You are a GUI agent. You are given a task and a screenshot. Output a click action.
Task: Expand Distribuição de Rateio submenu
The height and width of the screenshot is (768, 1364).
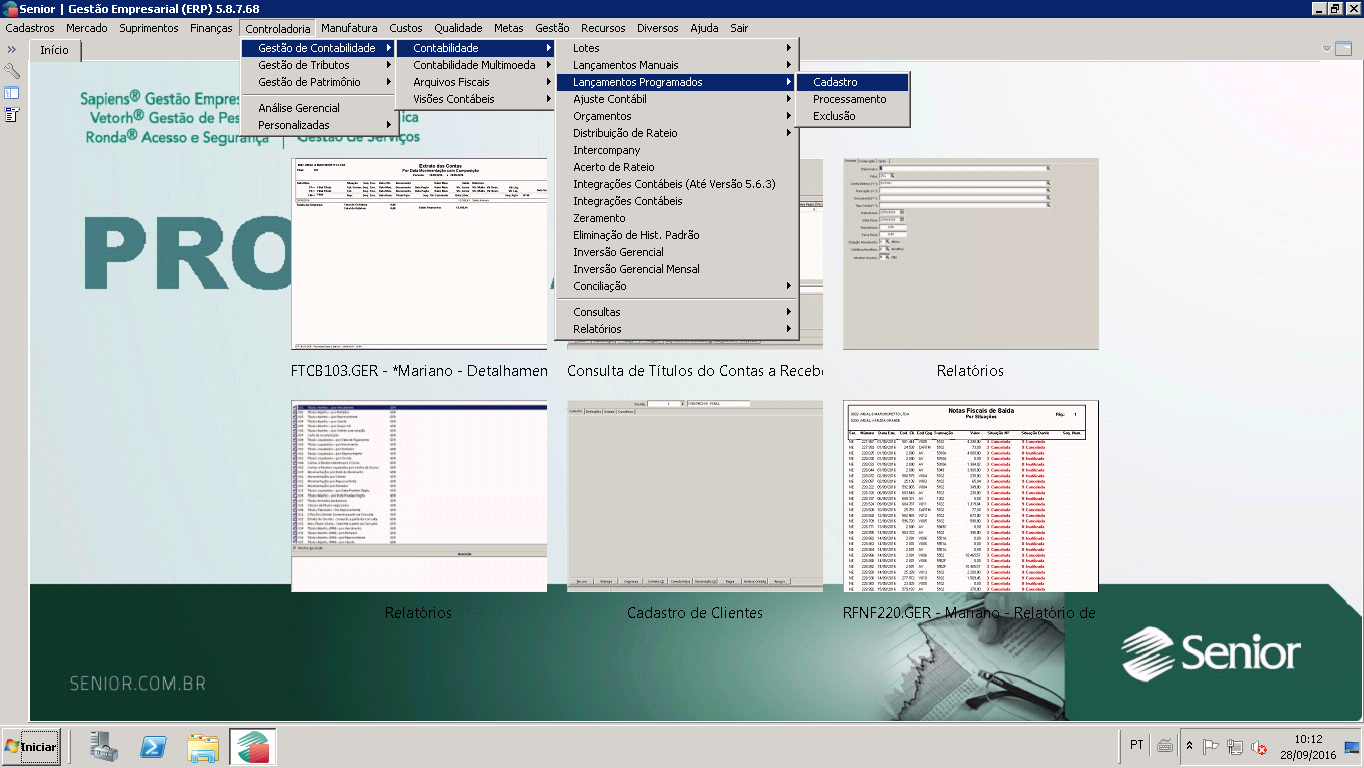click(x=677, y=133)
